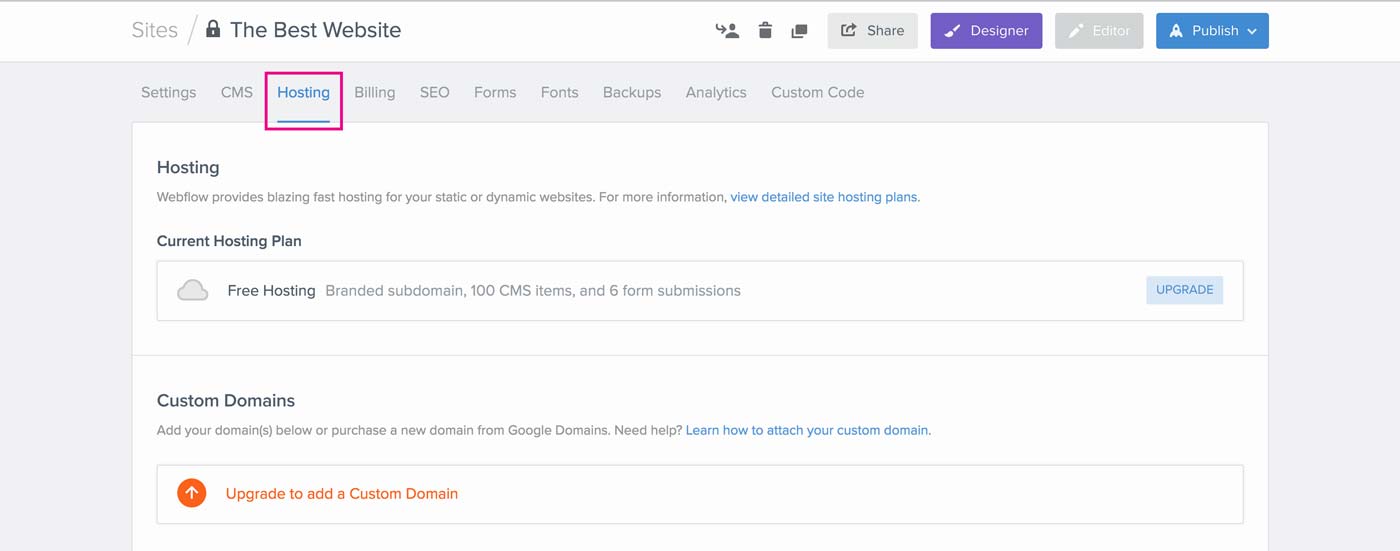
Task: Open the Custom Code tab
Action: (818, 92)
